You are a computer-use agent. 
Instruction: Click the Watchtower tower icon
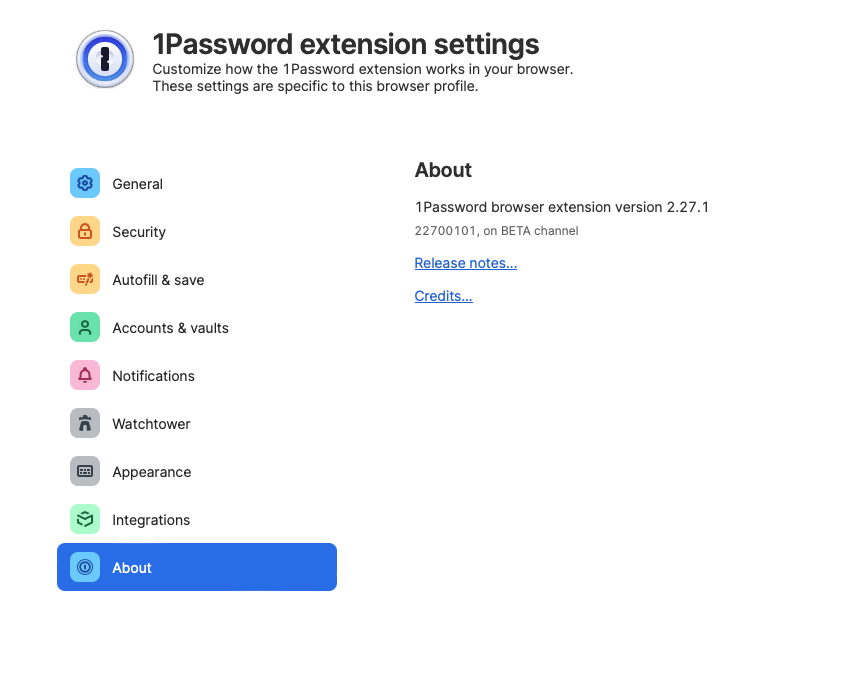click(85, 424)
